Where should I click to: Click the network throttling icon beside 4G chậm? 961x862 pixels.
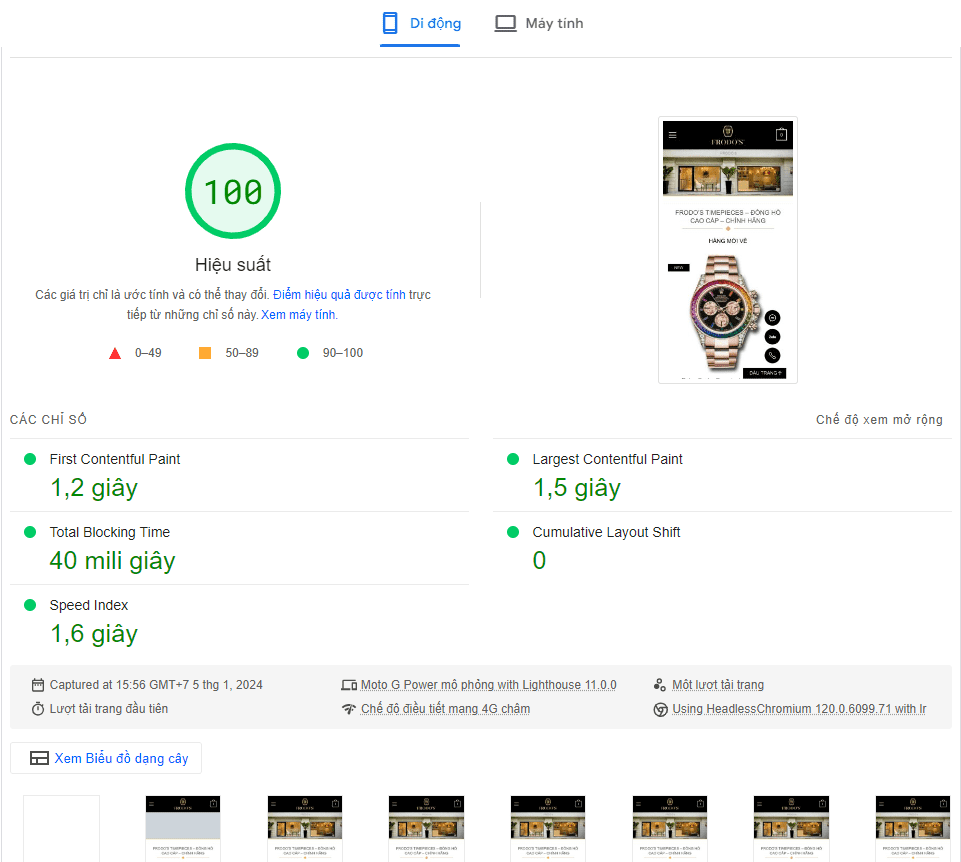click(x=349, y=709)
